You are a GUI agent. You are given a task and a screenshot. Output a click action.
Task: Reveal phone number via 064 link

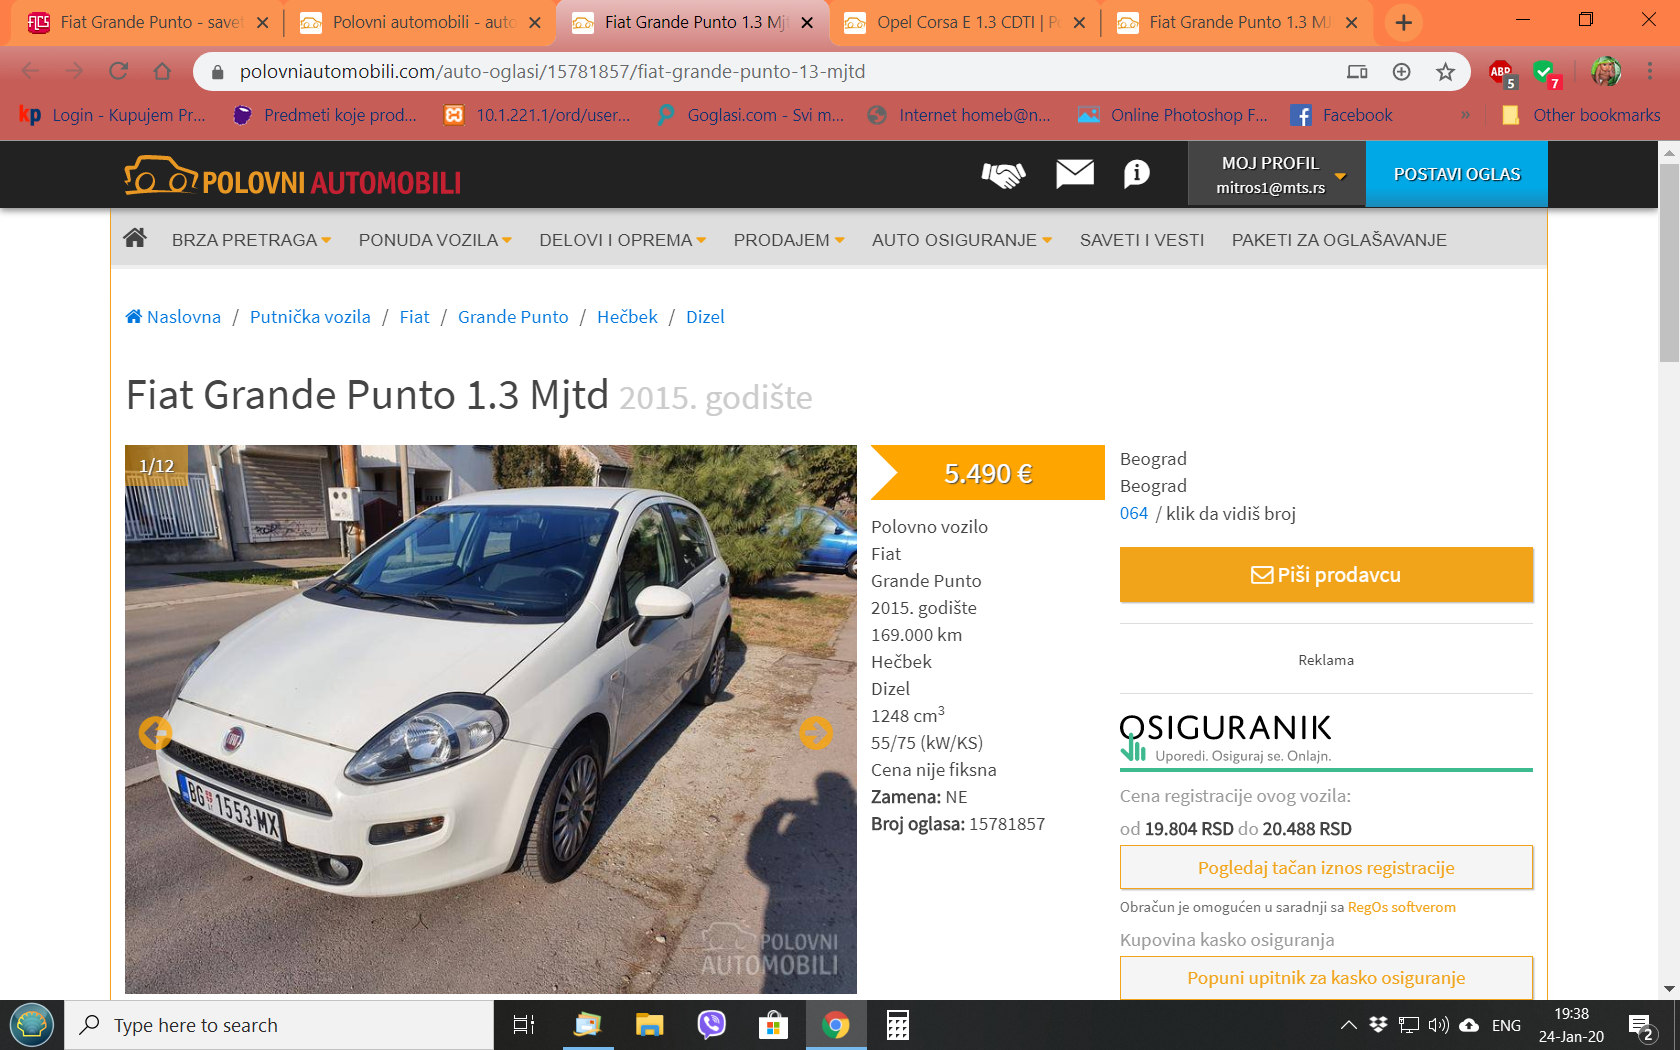click(x=1134, y=513)
